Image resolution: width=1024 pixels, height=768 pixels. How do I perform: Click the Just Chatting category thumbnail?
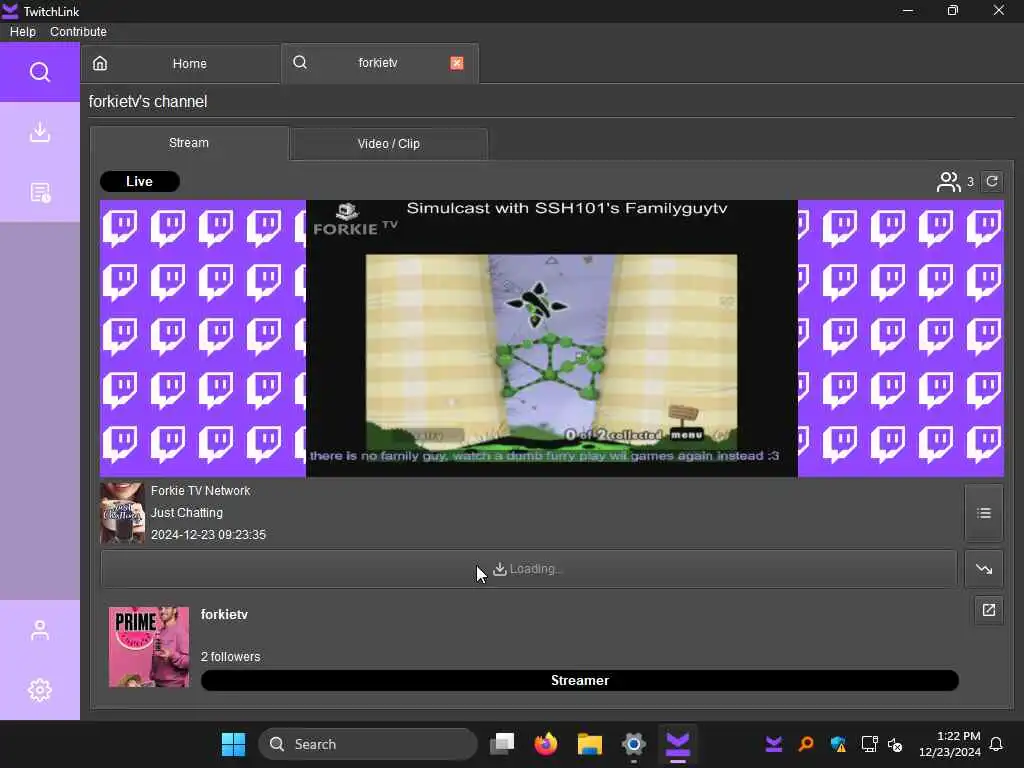tap(122, 513)
